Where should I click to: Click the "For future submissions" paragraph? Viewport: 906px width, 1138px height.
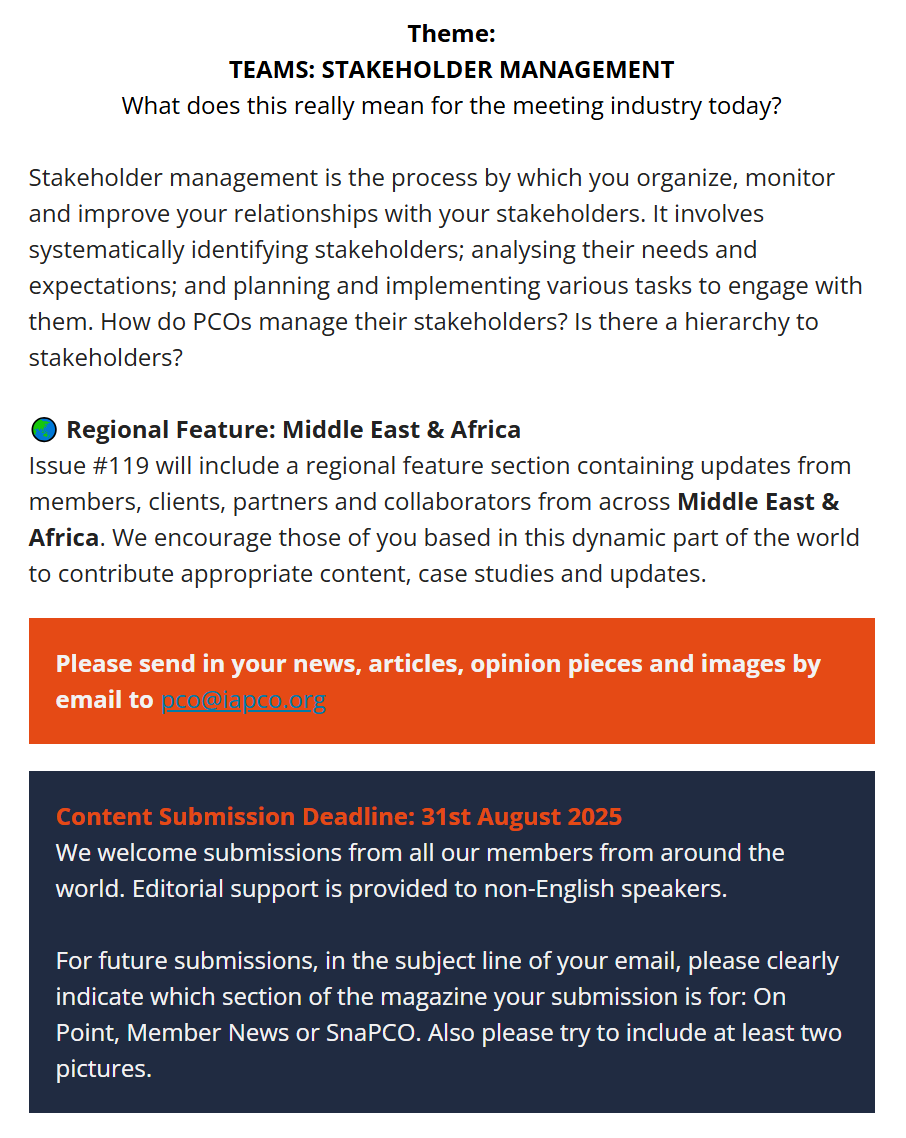pos(447,961)
